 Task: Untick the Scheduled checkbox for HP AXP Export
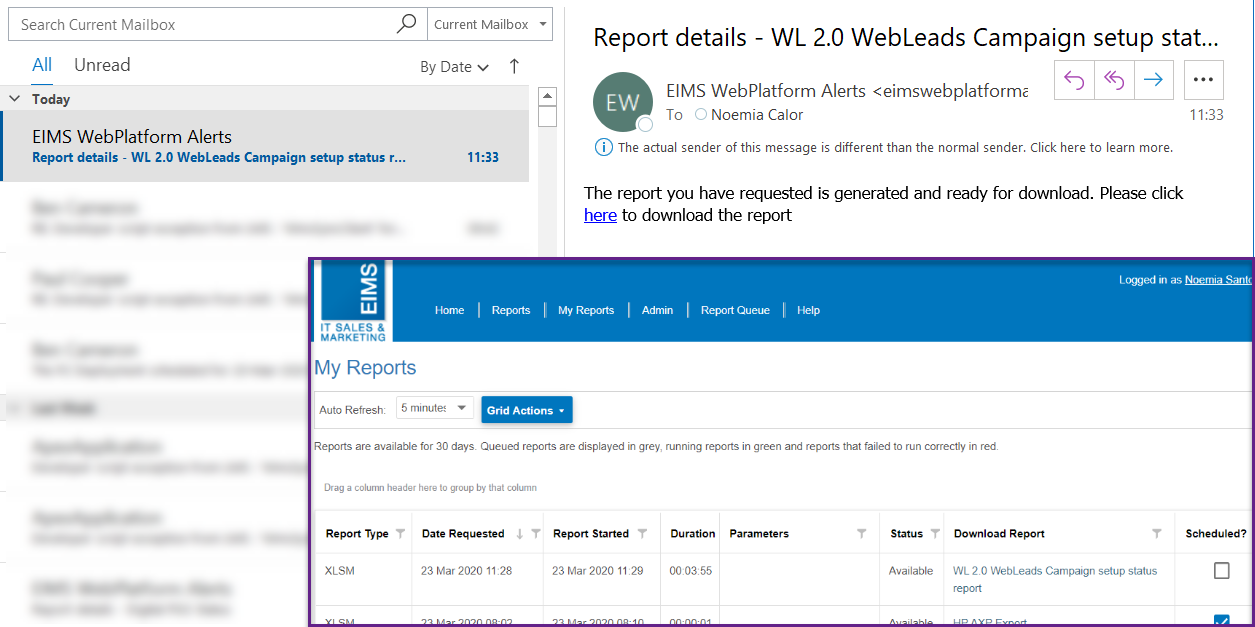click(x=1221, y=620)
